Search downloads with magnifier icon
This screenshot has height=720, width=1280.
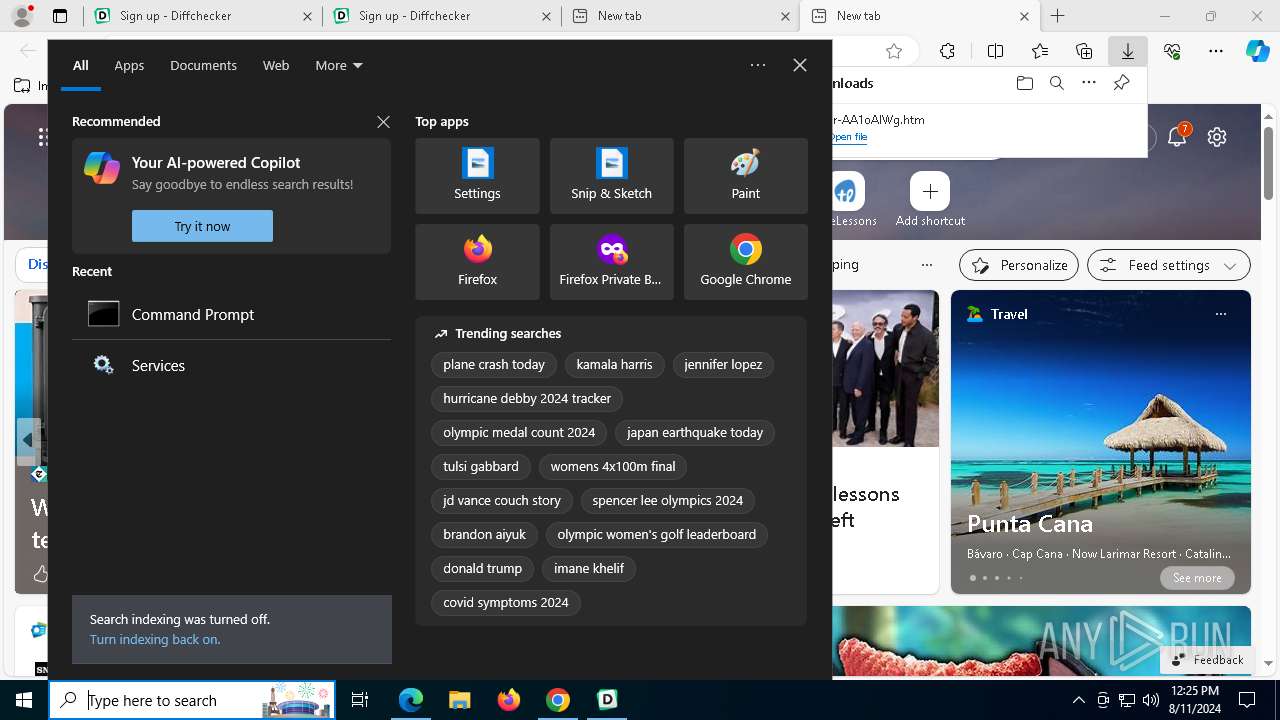click(x=1056, y=83)
